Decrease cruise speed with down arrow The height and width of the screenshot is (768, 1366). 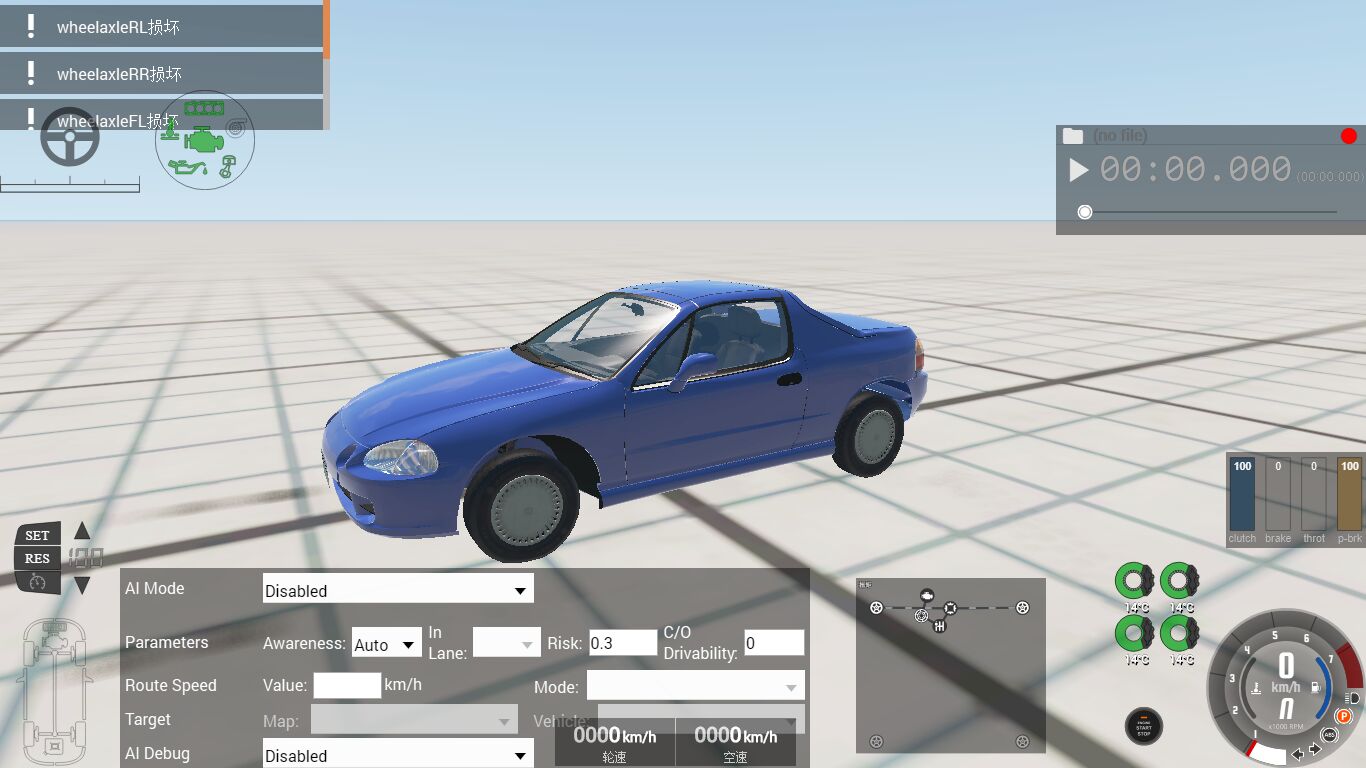[x=83, y=586]
